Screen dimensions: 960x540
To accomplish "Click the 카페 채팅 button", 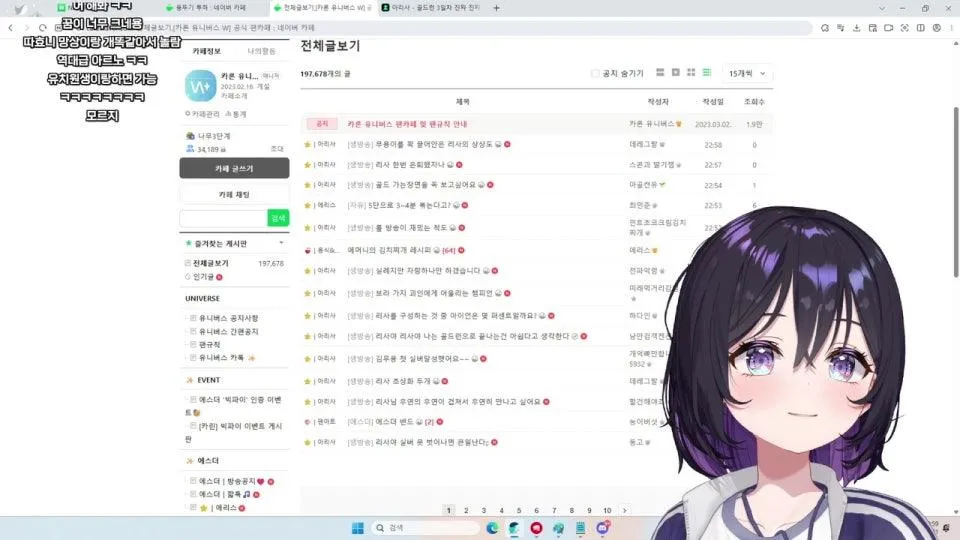I will click(x=234, y=195).
